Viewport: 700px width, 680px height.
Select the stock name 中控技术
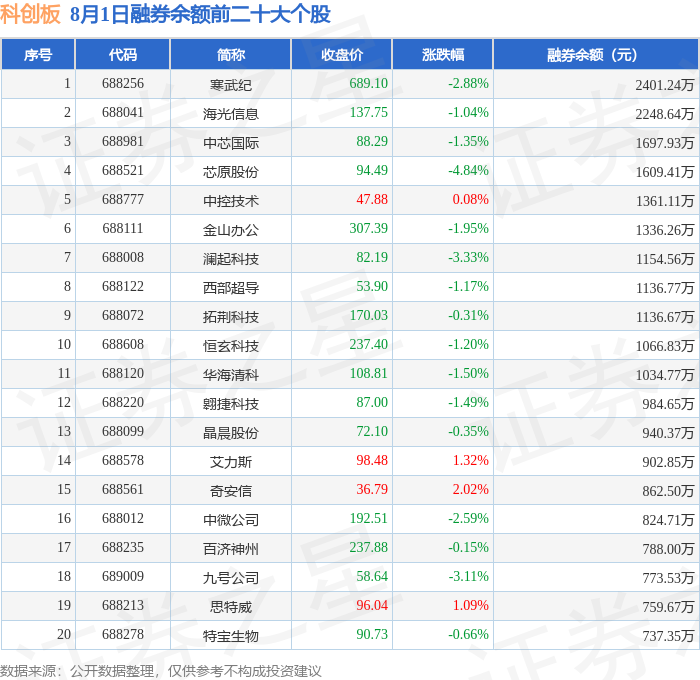(x=231, y=201)
